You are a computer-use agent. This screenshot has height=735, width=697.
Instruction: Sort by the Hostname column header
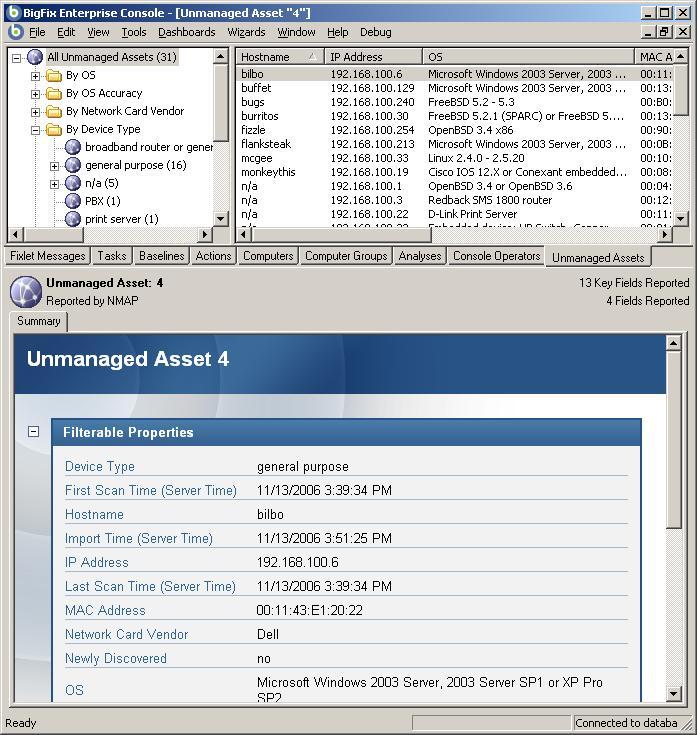click(x=280, y=57)
